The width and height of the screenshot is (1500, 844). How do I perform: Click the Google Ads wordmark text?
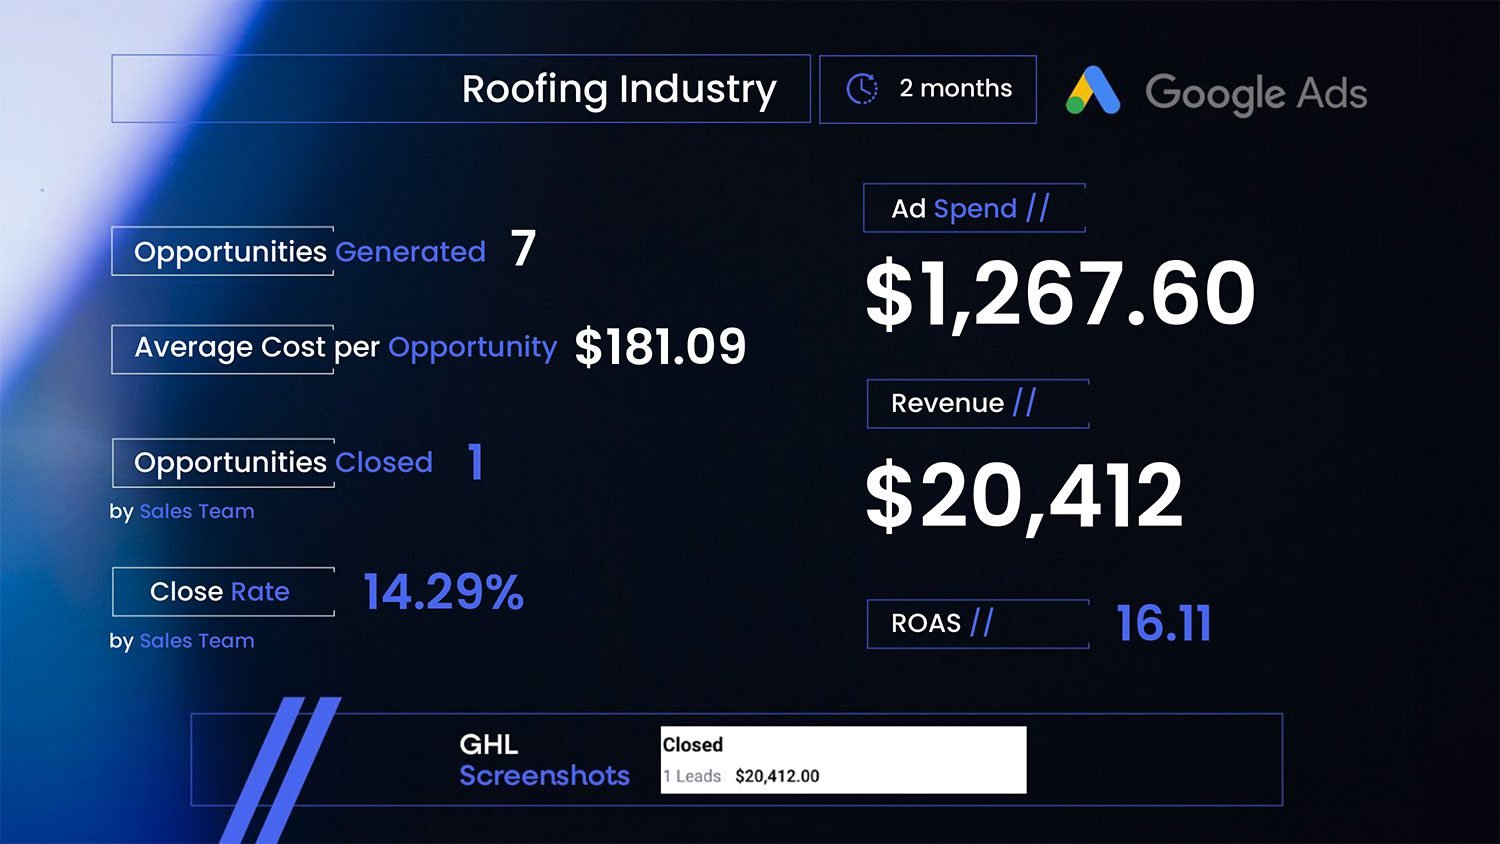pyautogui.click(x=1255, y=93)
